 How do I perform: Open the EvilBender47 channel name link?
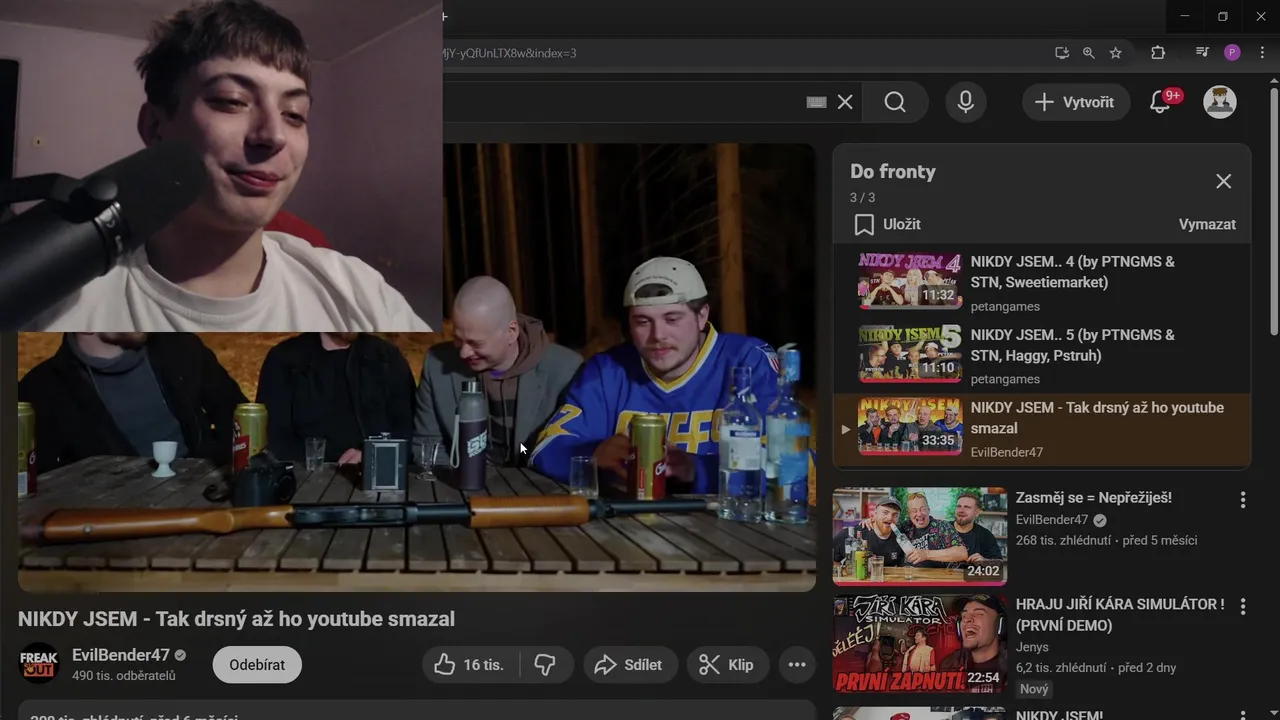121,655
